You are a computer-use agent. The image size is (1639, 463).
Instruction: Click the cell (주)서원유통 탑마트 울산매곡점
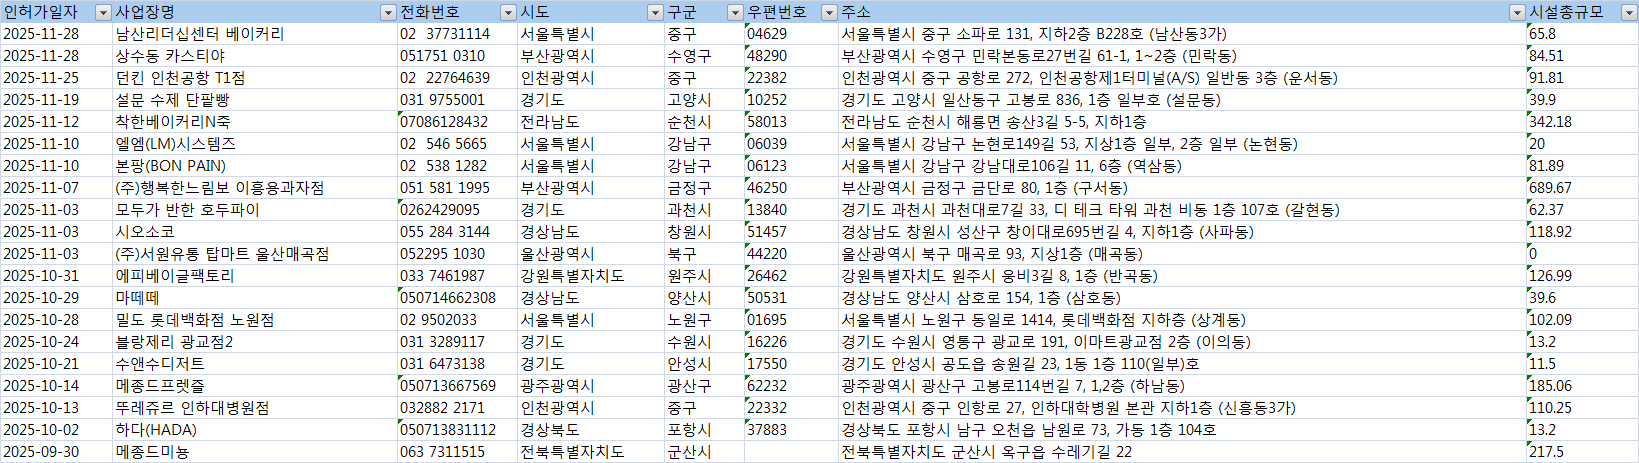tap(255, 254)
